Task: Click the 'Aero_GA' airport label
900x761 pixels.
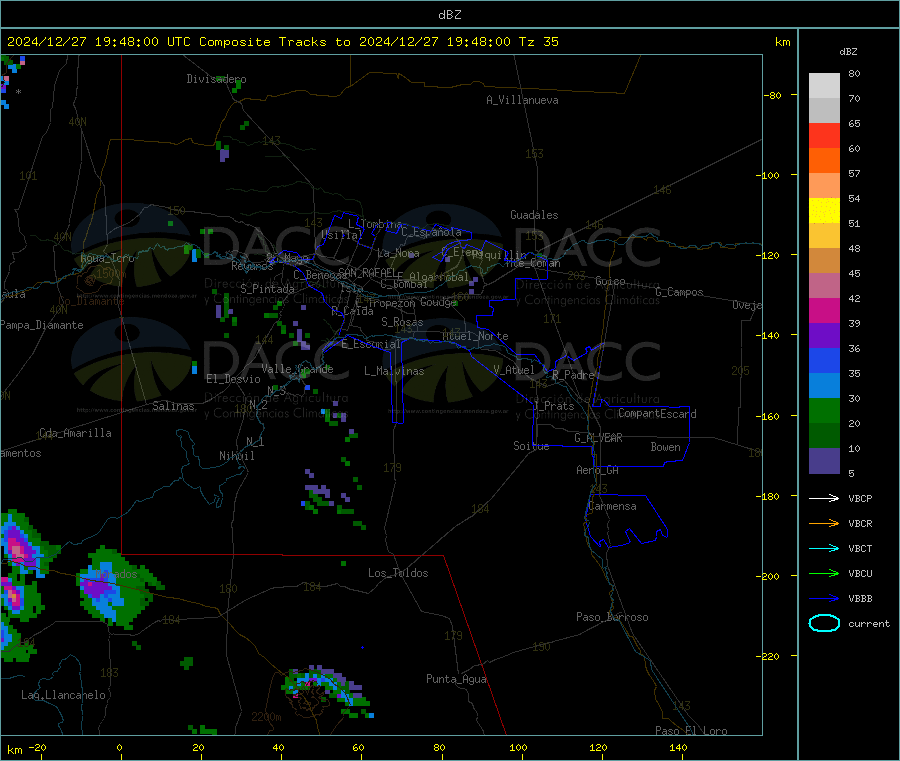Action: 598,470
